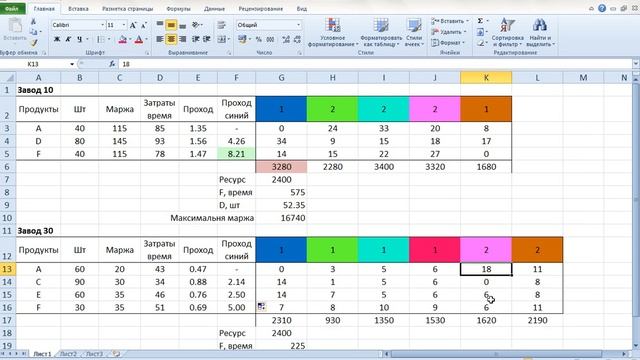Viewport: 640px width, 360px height.
Task: Click increase indent icon
Action: (x=207, y=39)
